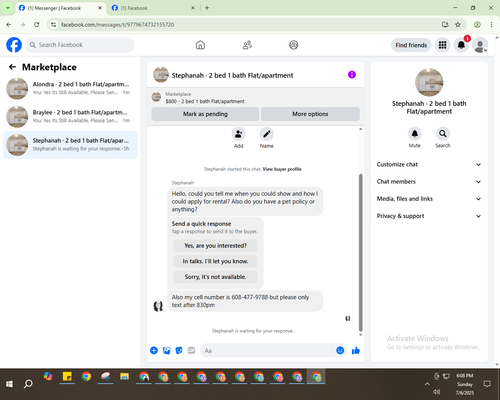Screen dimensions: 500x400
Task: Show hidden system tray icons
Action: (x=427, y=384)
